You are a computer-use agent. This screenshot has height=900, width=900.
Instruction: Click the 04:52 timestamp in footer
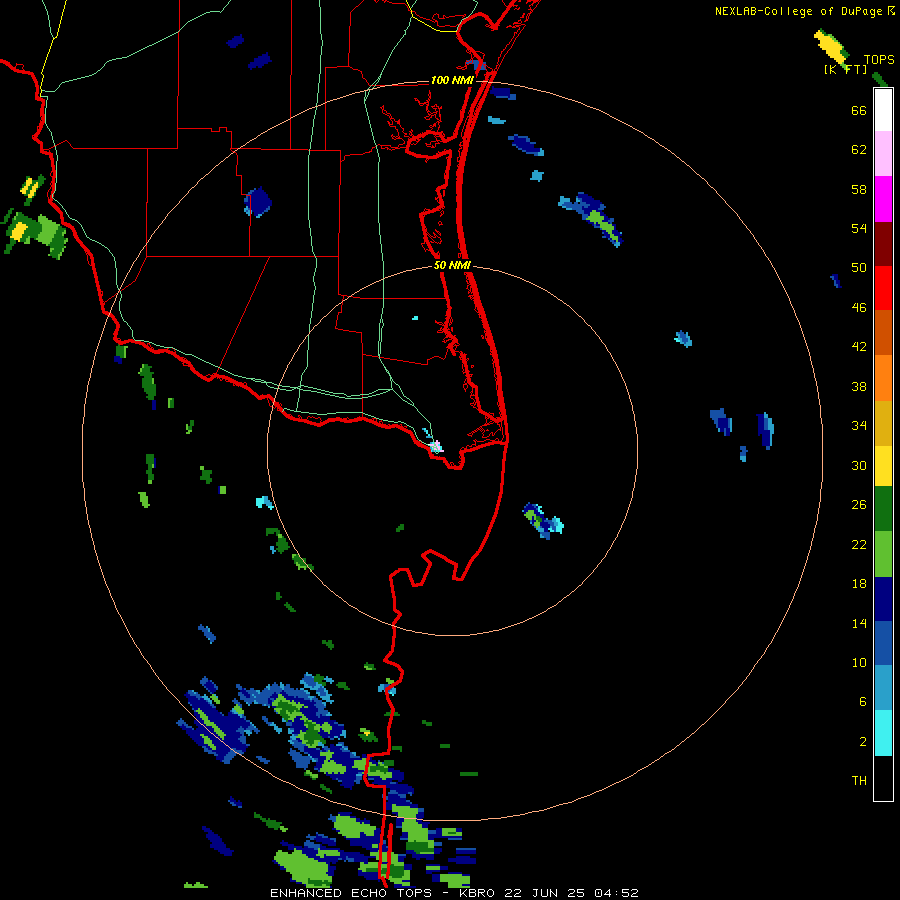tap(616, 893)
